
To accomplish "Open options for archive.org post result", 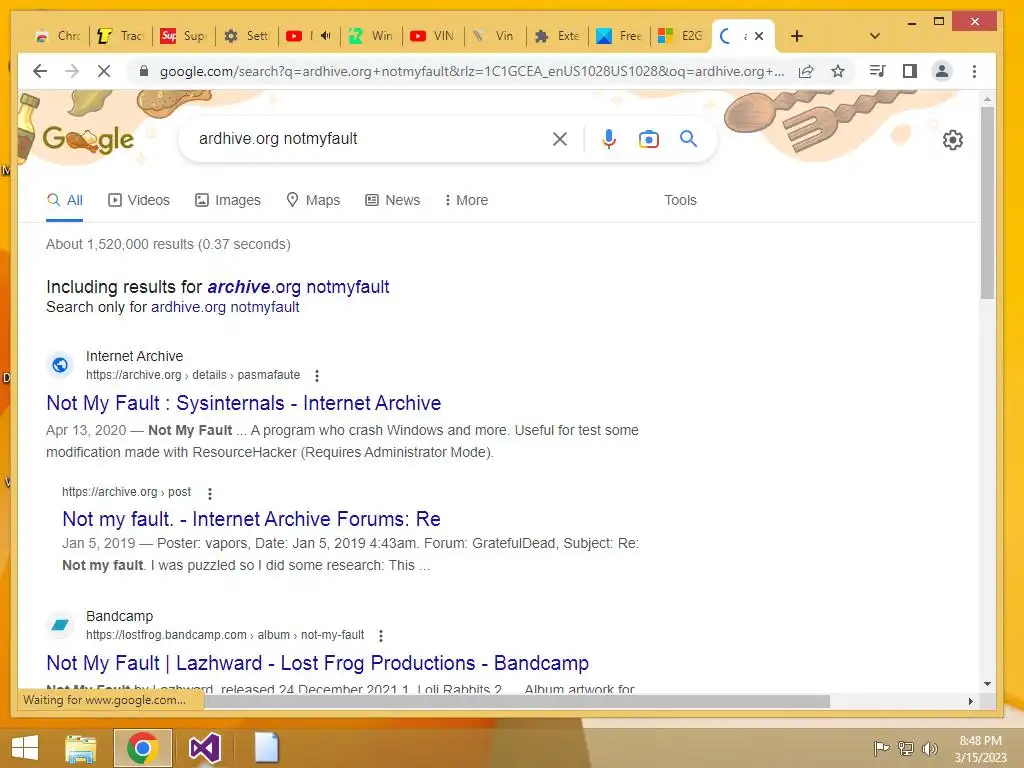I will pos(210,493).
